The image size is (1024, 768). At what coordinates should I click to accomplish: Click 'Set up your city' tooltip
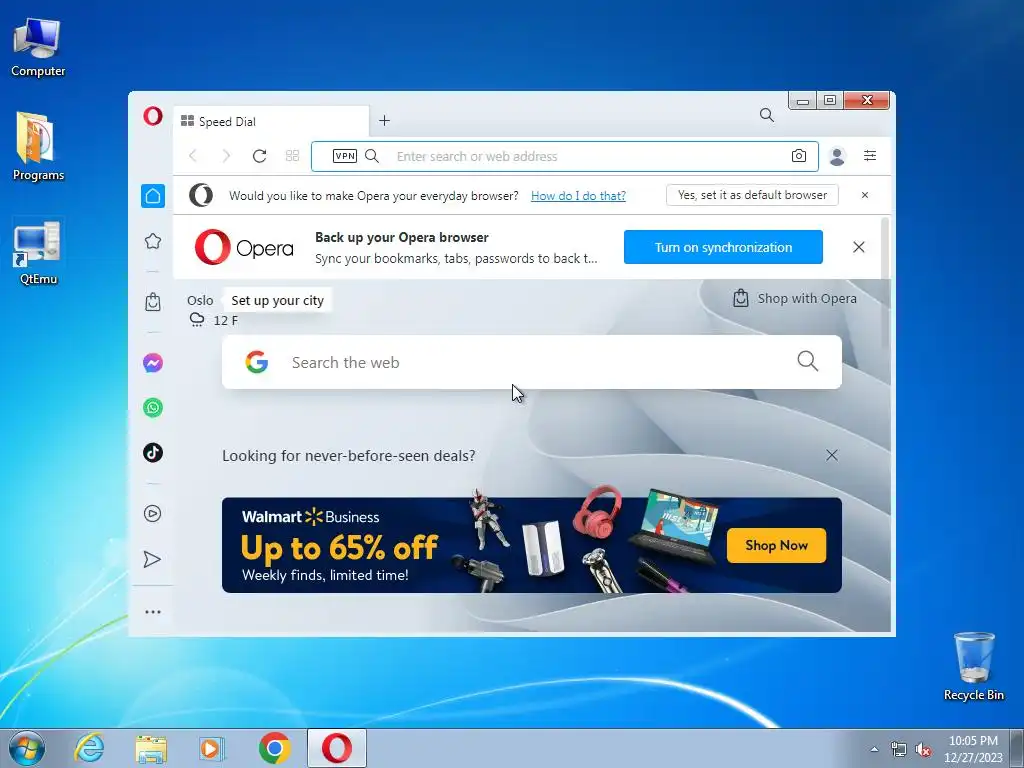[x=278, y=300]
